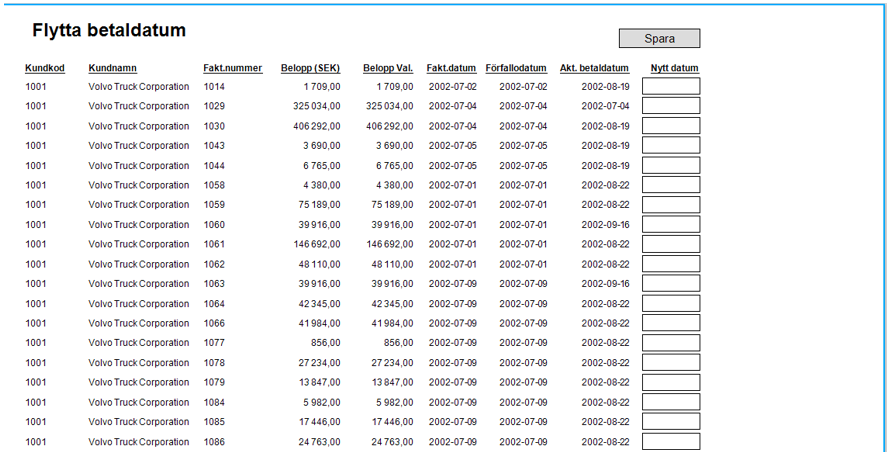Click the Förfallodatum column header

(x=516, y=68)
